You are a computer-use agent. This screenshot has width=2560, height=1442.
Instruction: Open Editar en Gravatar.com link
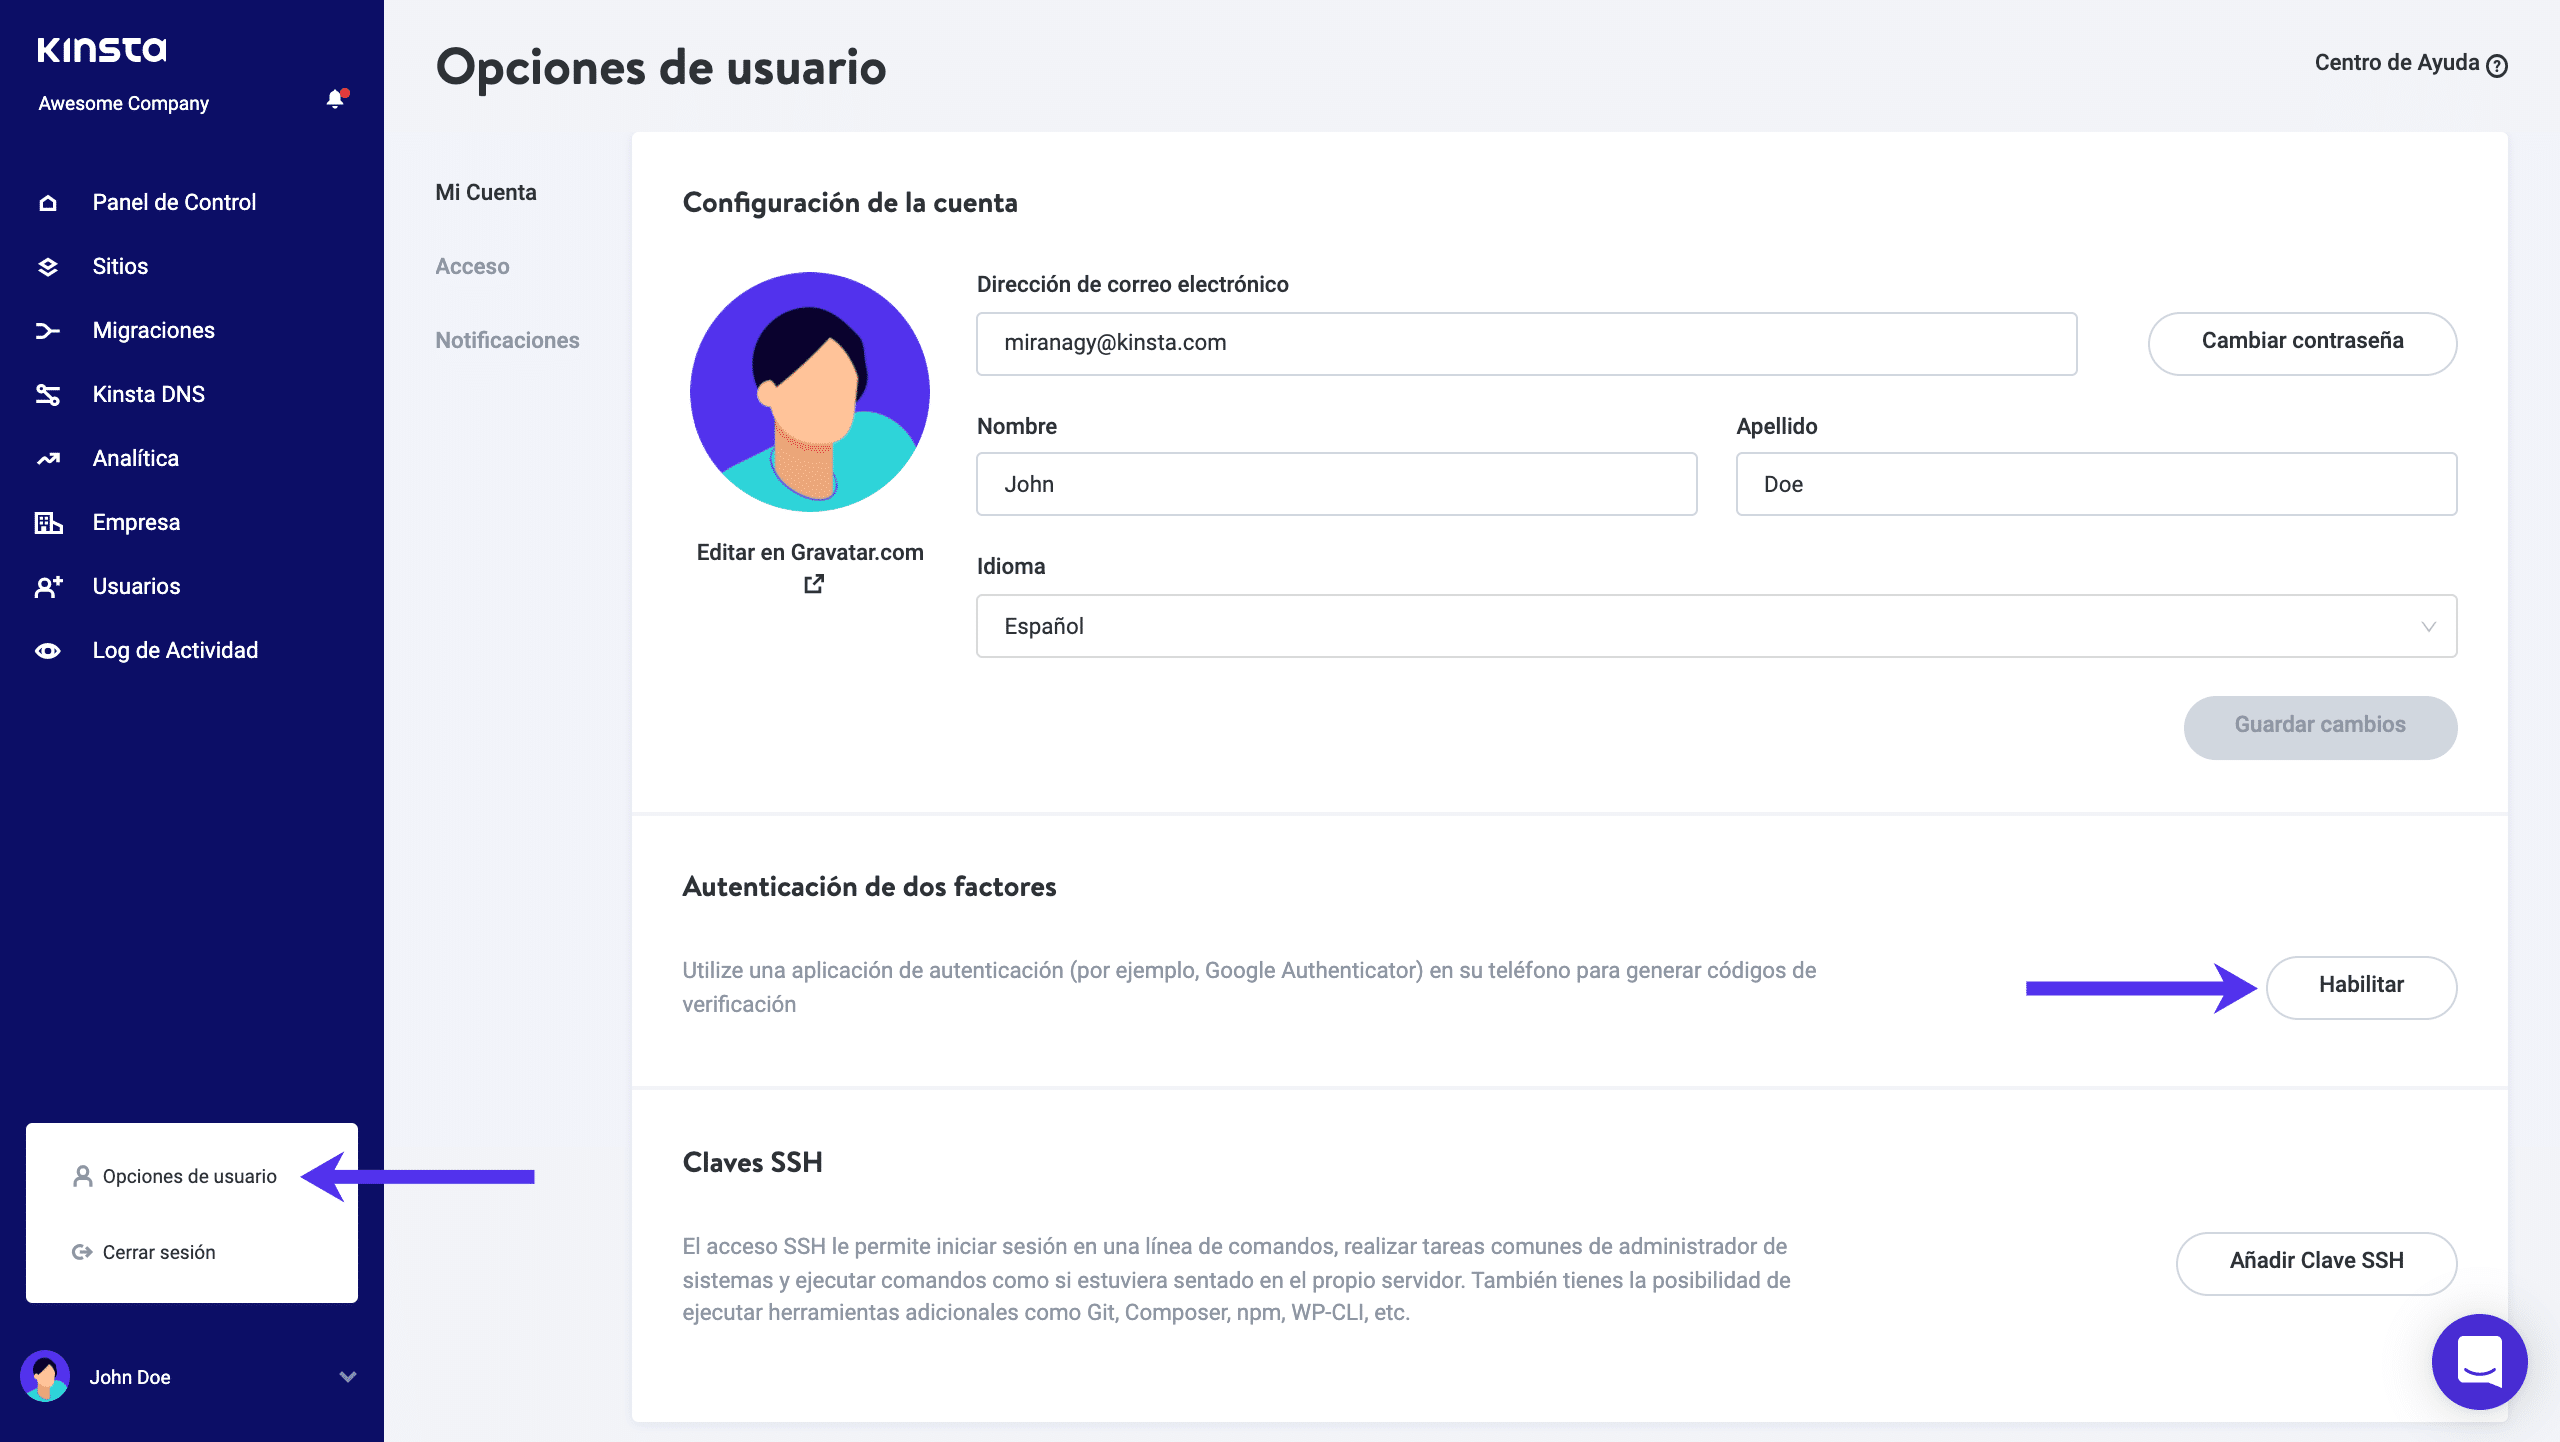tap(810, 553)
